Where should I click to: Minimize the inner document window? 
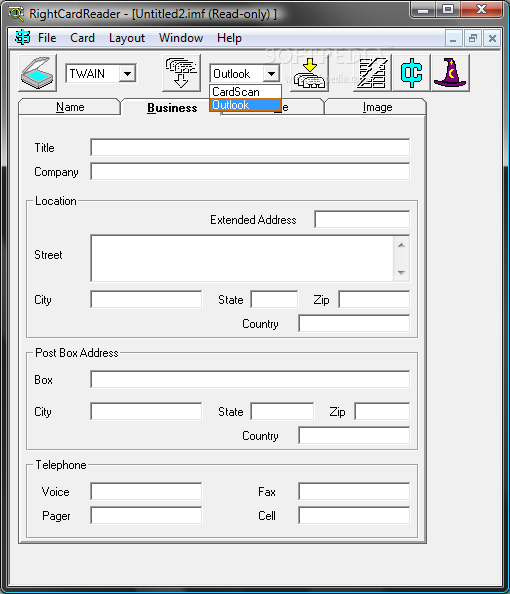[453, 38]
